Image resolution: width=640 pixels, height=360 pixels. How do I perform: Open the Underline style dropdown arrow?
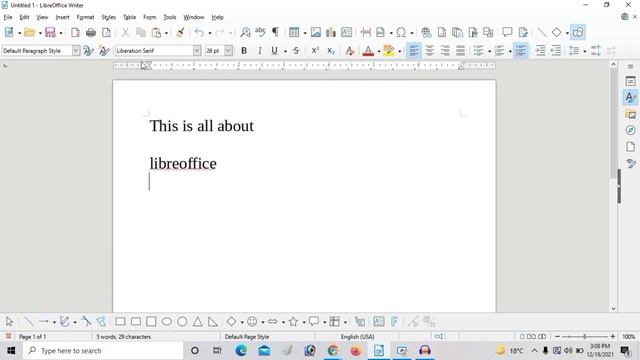tap(285, 51)
